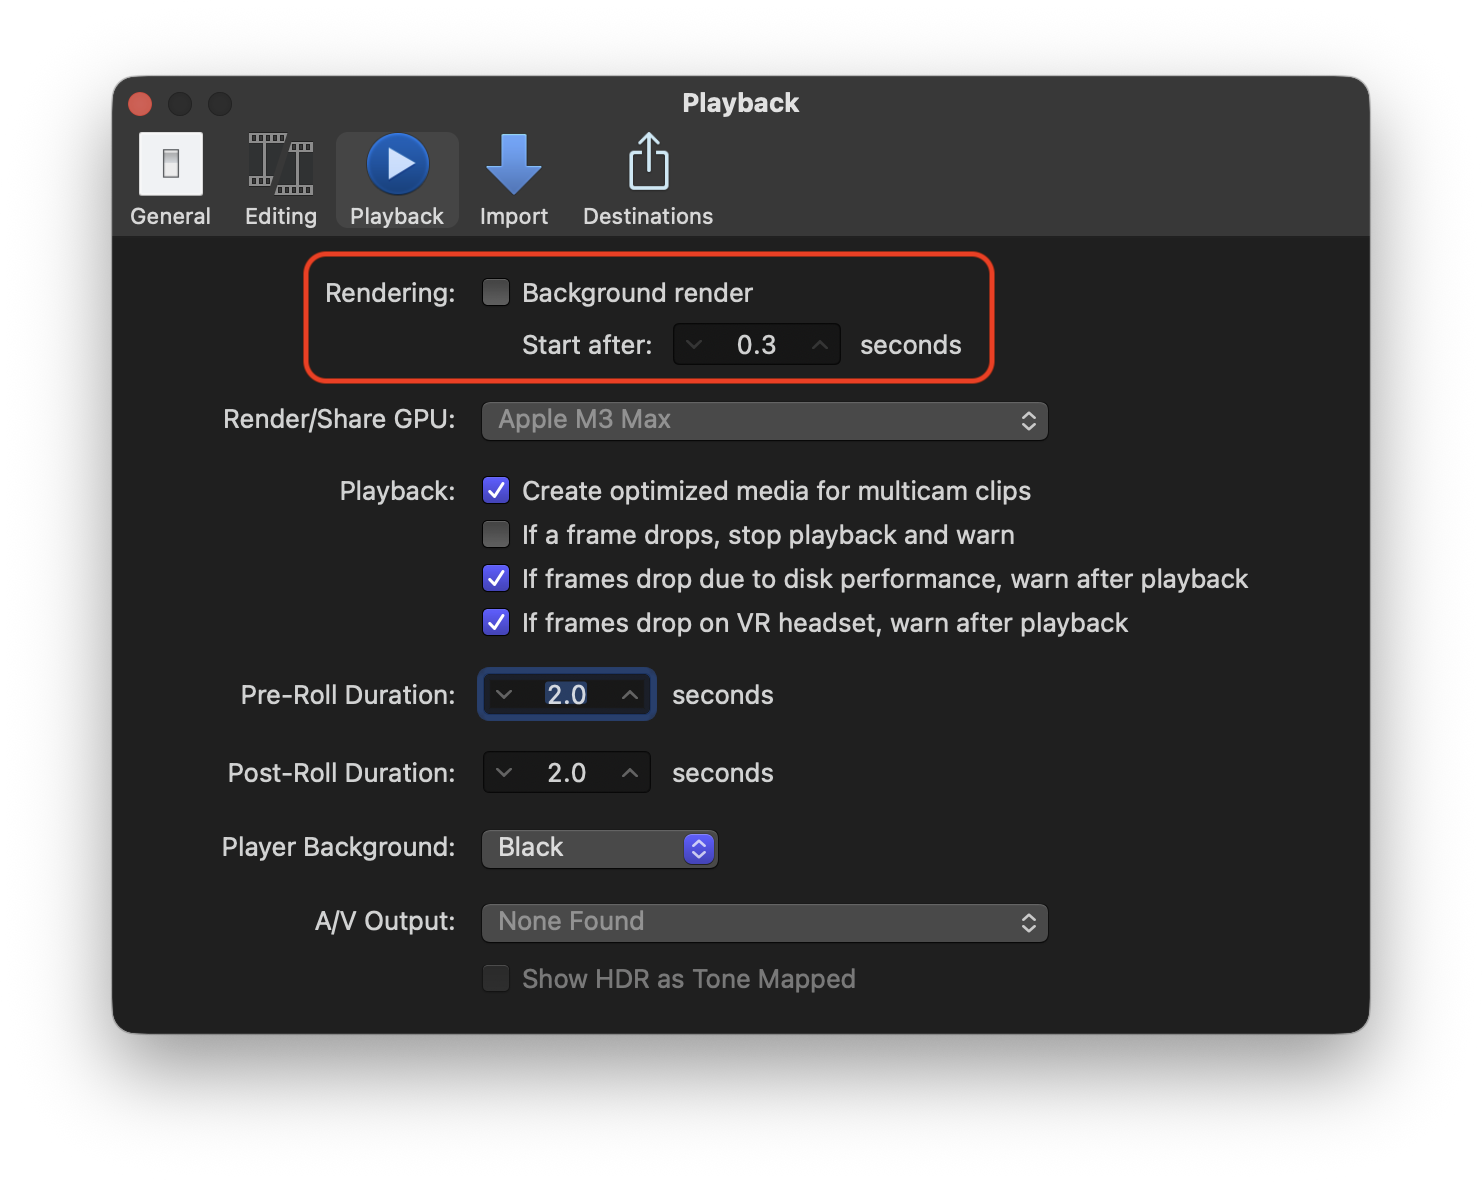Uncheck Create optimized media for multicam clips
This screenshot has height=1182, width=1482.
coord(496,490)
